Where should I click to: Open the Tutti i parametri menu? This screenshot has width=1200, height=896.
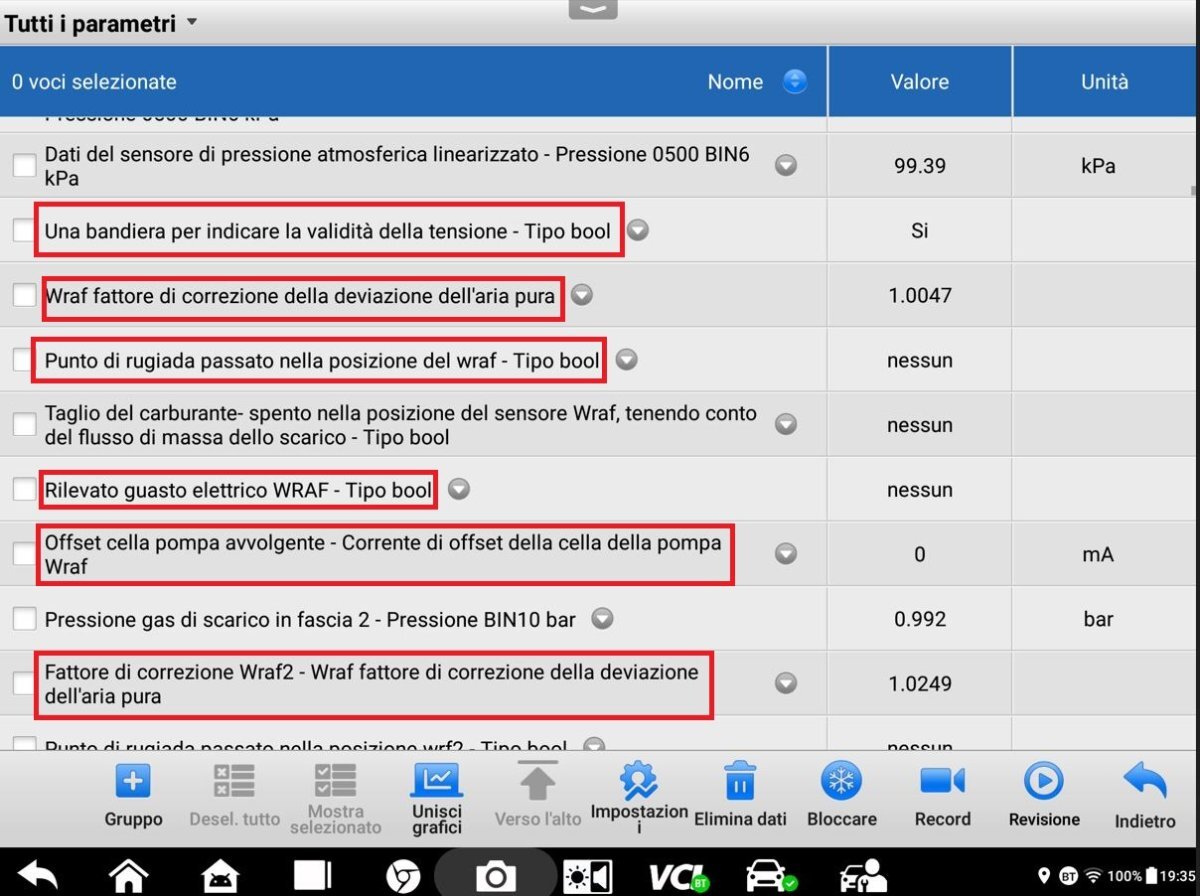pyautogui.click(x=100, y=23)
